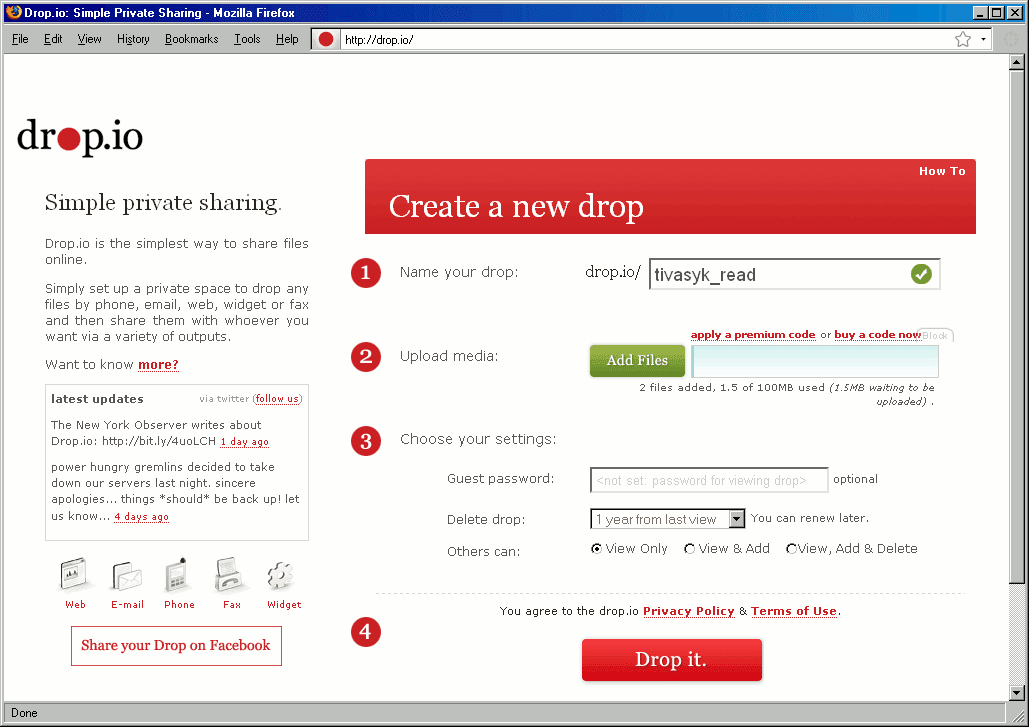Open the 'more?' link
The height and width of the screenshot is (727, 1029).
tap(158, 365)
